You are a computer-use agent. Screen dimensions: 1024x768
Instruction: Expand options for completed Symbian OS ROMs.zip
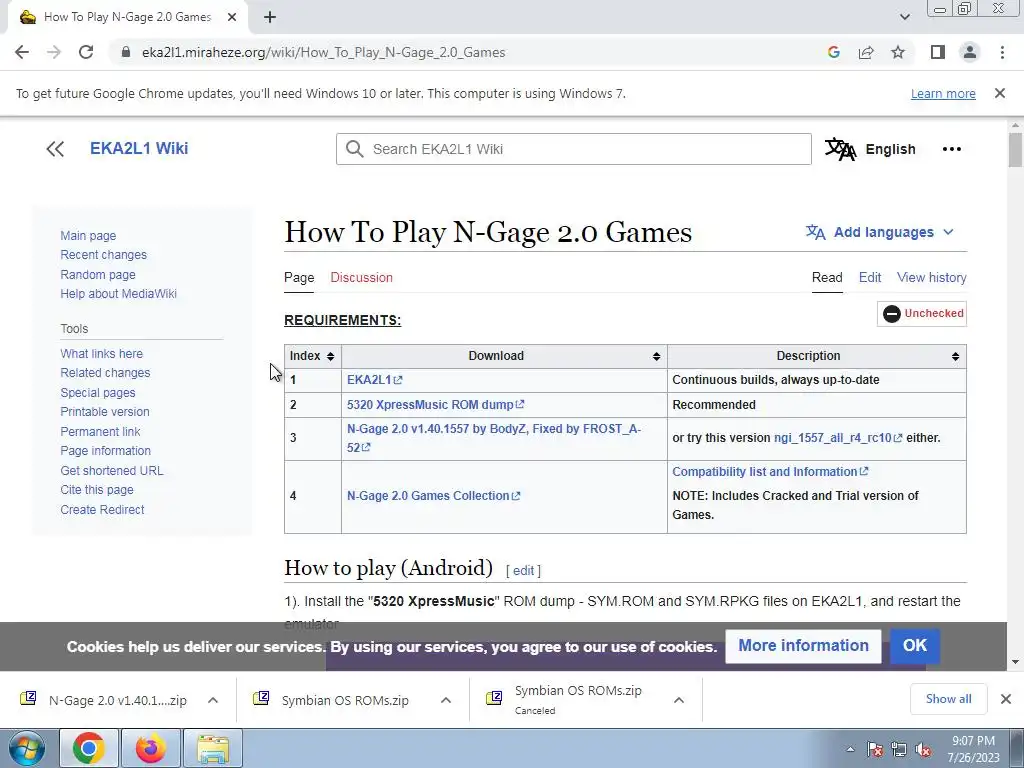(x=446, y=700)
